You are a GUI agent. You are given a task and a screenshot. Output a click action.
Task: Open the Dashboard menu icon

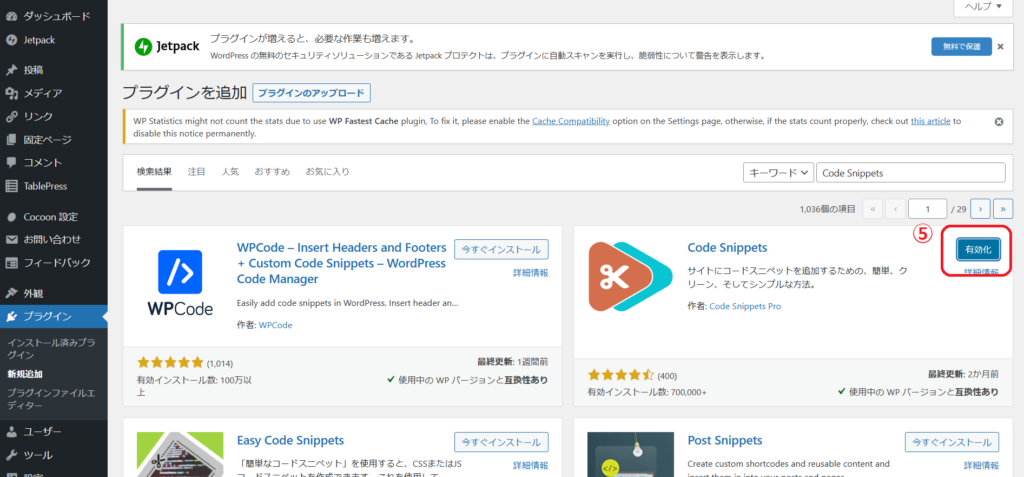coord(11,16)
